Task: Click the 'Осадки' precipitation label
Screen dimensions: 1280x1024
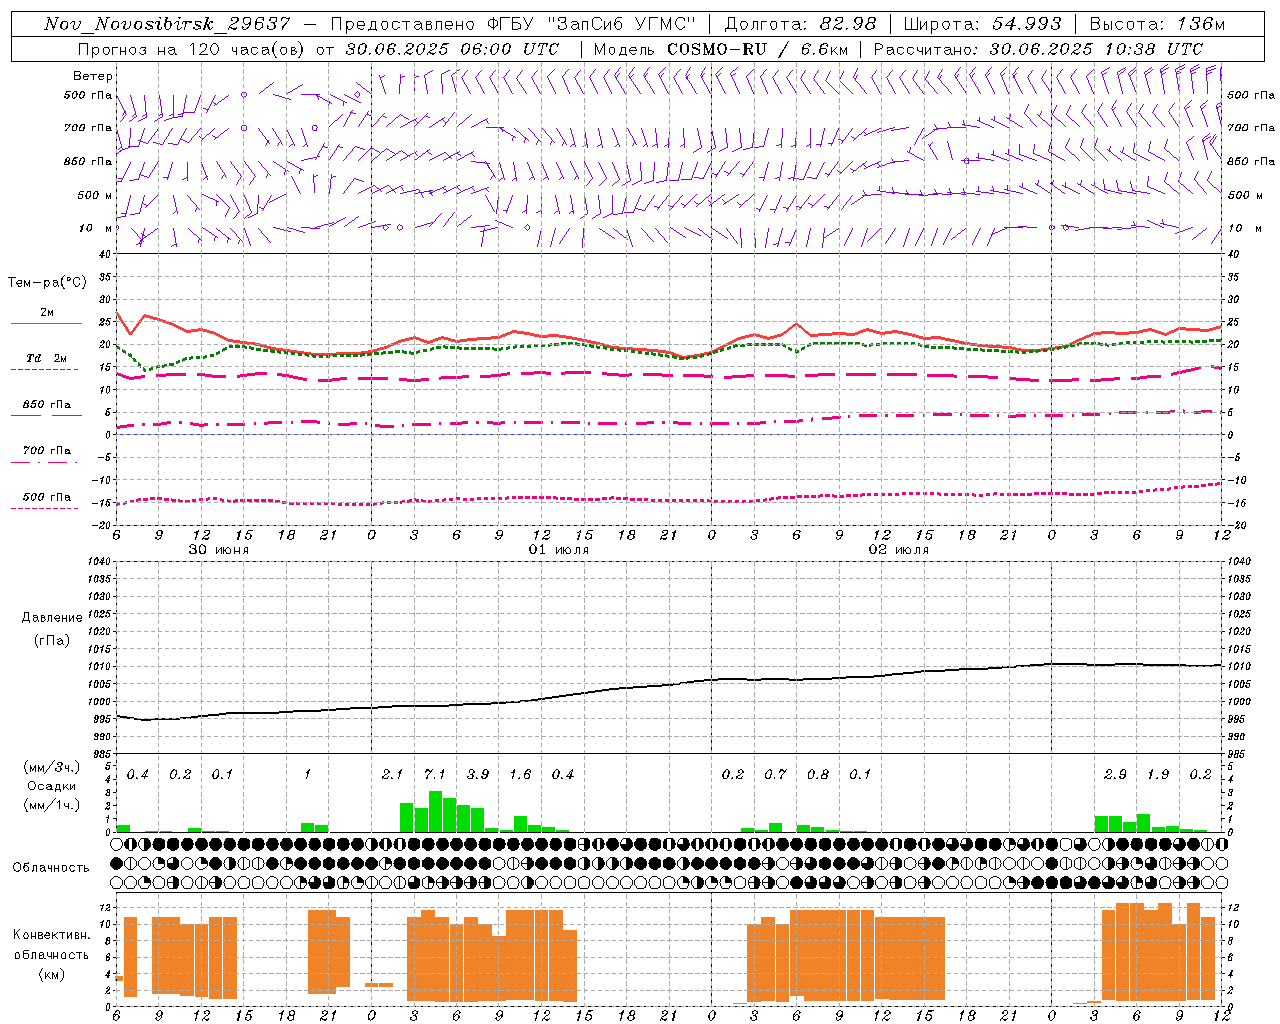Action: (x=51, y=786)
